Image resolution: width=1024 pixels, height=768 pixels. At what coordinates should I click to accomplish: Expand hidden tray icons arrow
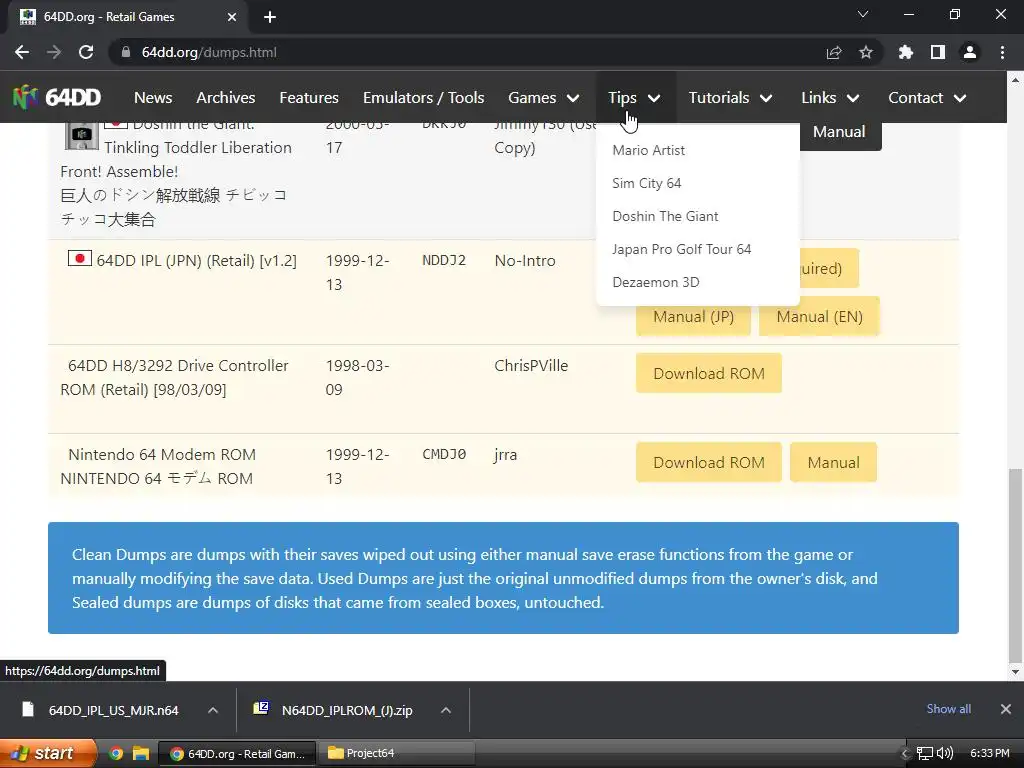[904, 753]
